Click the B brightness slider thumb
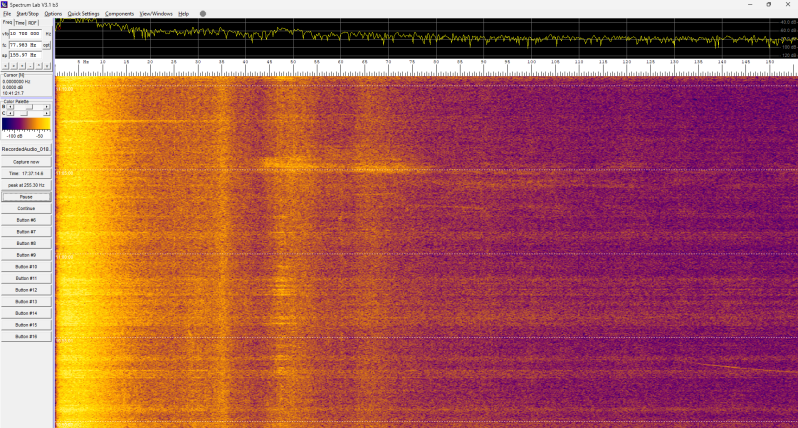 tap(30, 107)
